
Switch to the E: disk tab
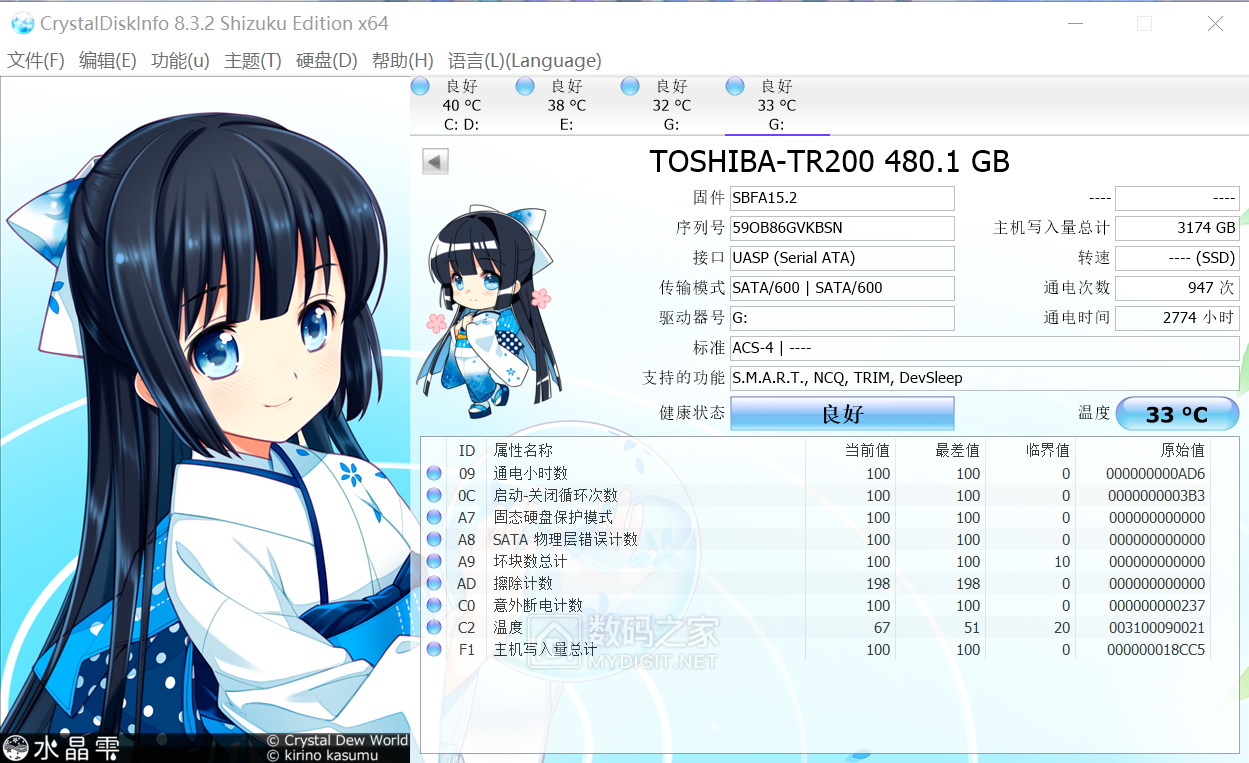[567, 105]
